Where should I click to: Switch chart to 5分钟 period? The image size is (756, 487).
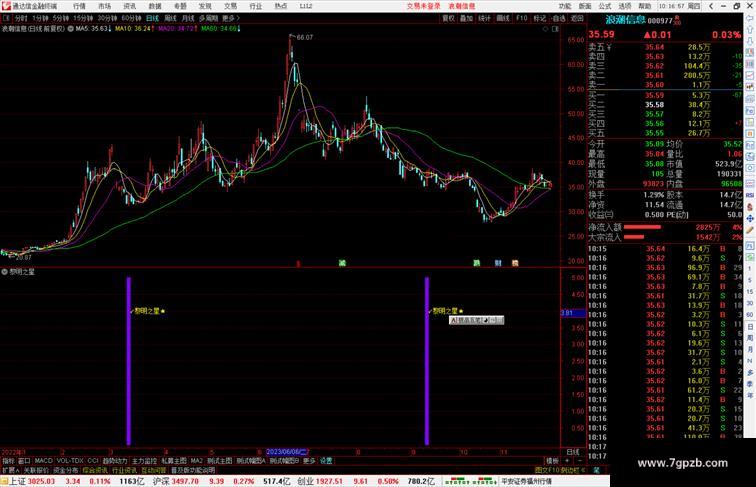tap(61, 18)
